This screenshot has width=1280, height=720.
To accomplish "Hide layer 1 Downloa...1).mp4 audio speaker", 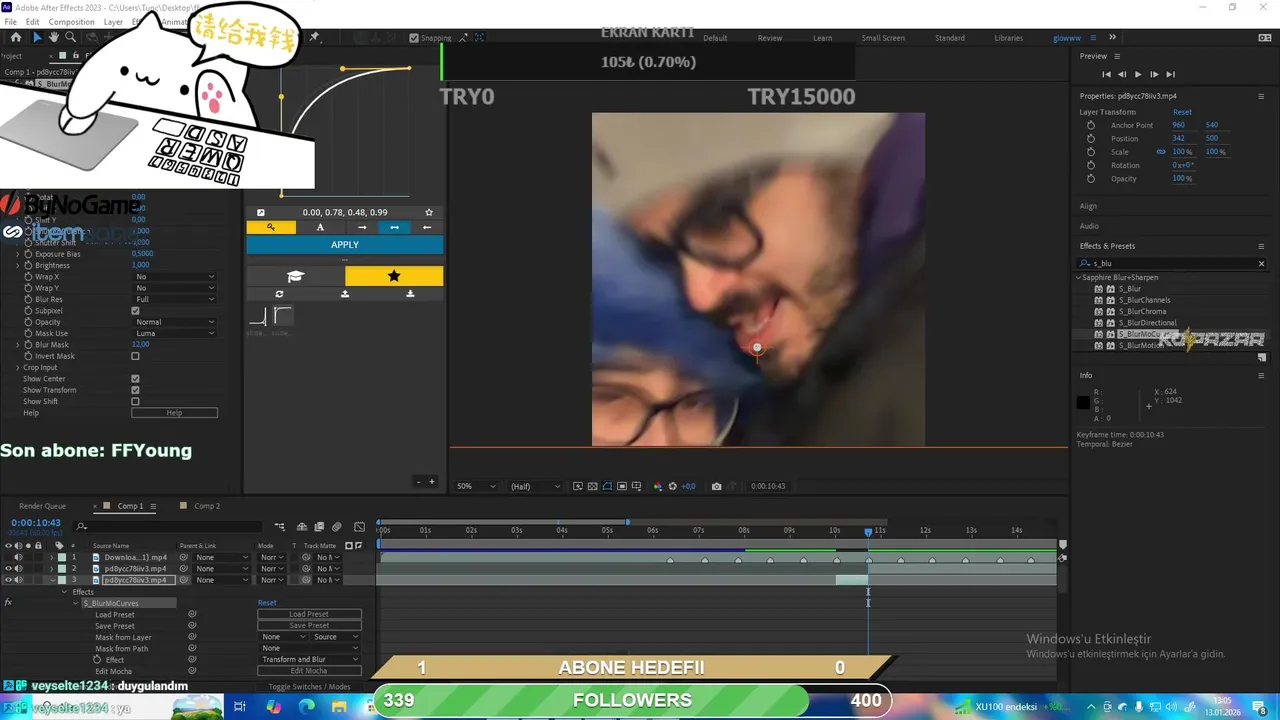I will (18, 557).
